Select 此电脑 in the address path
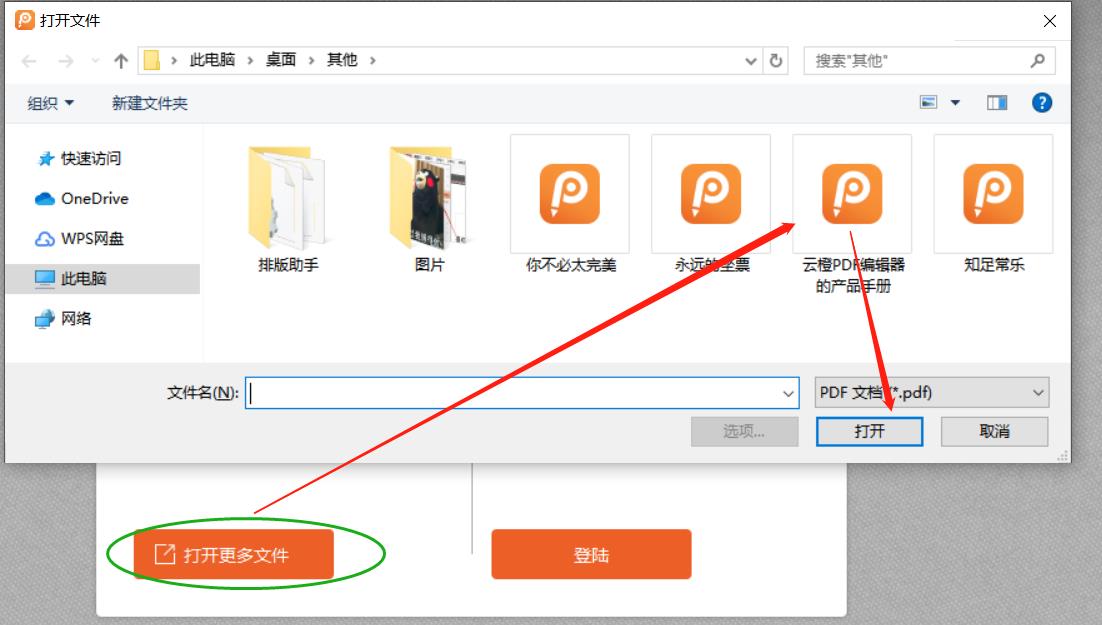 click(x=212, y=60)
